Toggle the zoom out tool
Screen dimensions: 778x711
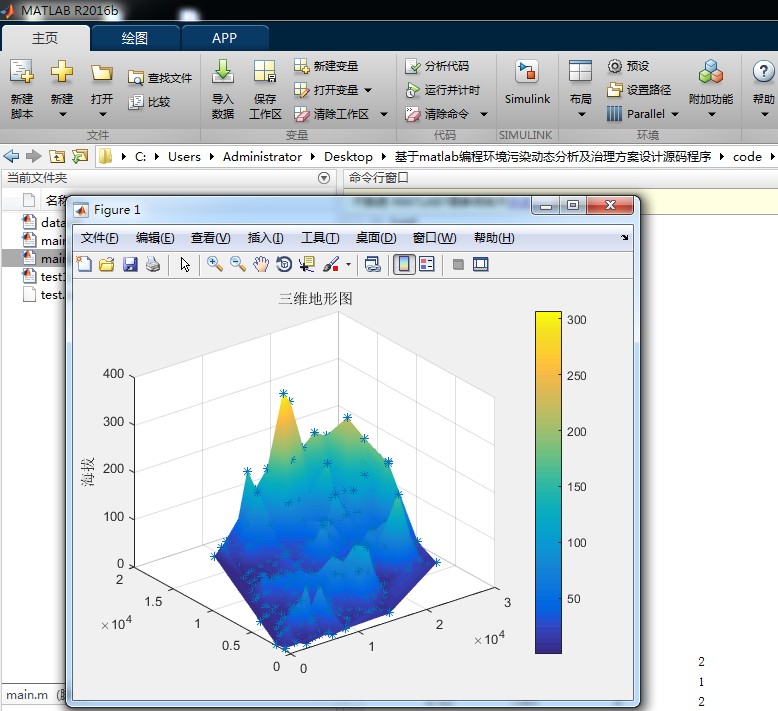tap(238, 264)
